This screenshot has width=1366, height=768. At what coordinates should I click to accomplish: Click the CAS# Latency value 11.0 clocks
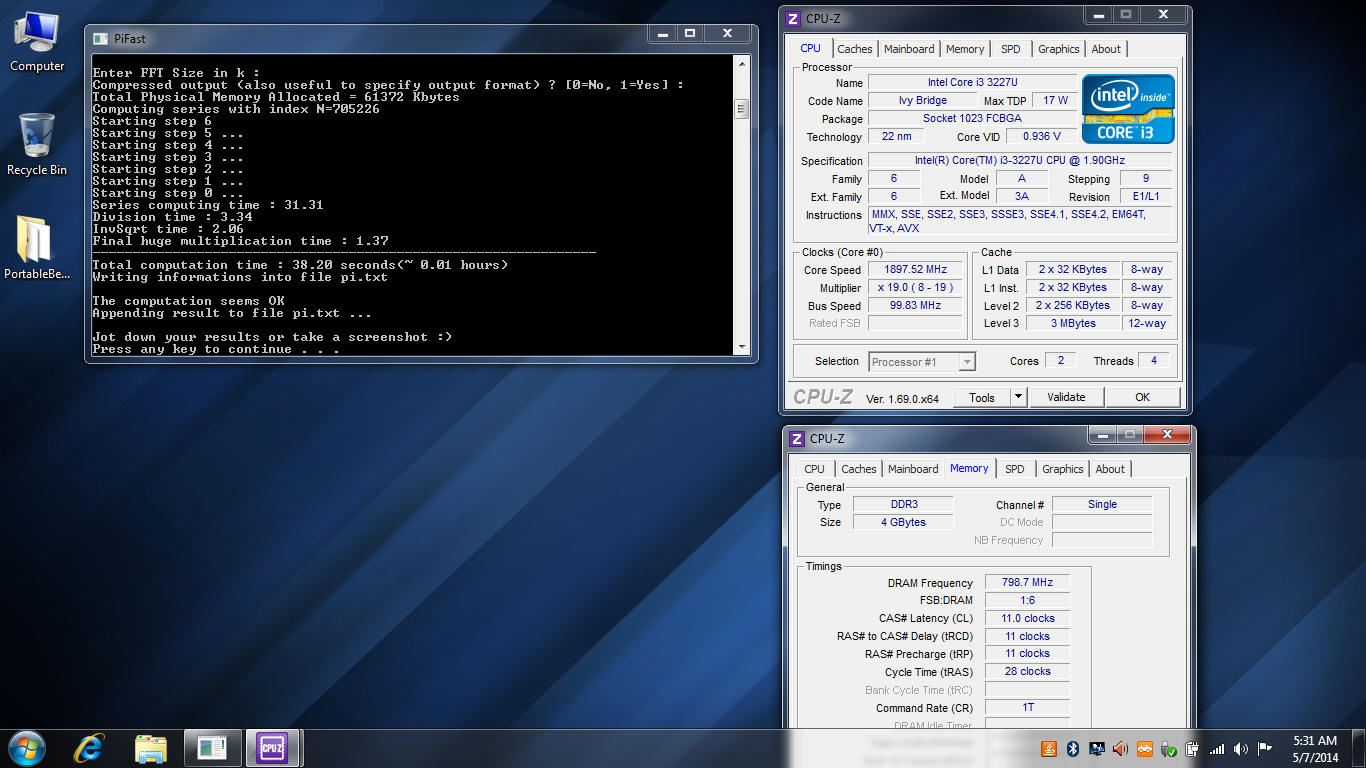pyautogui.click(x=1028, y=619)
